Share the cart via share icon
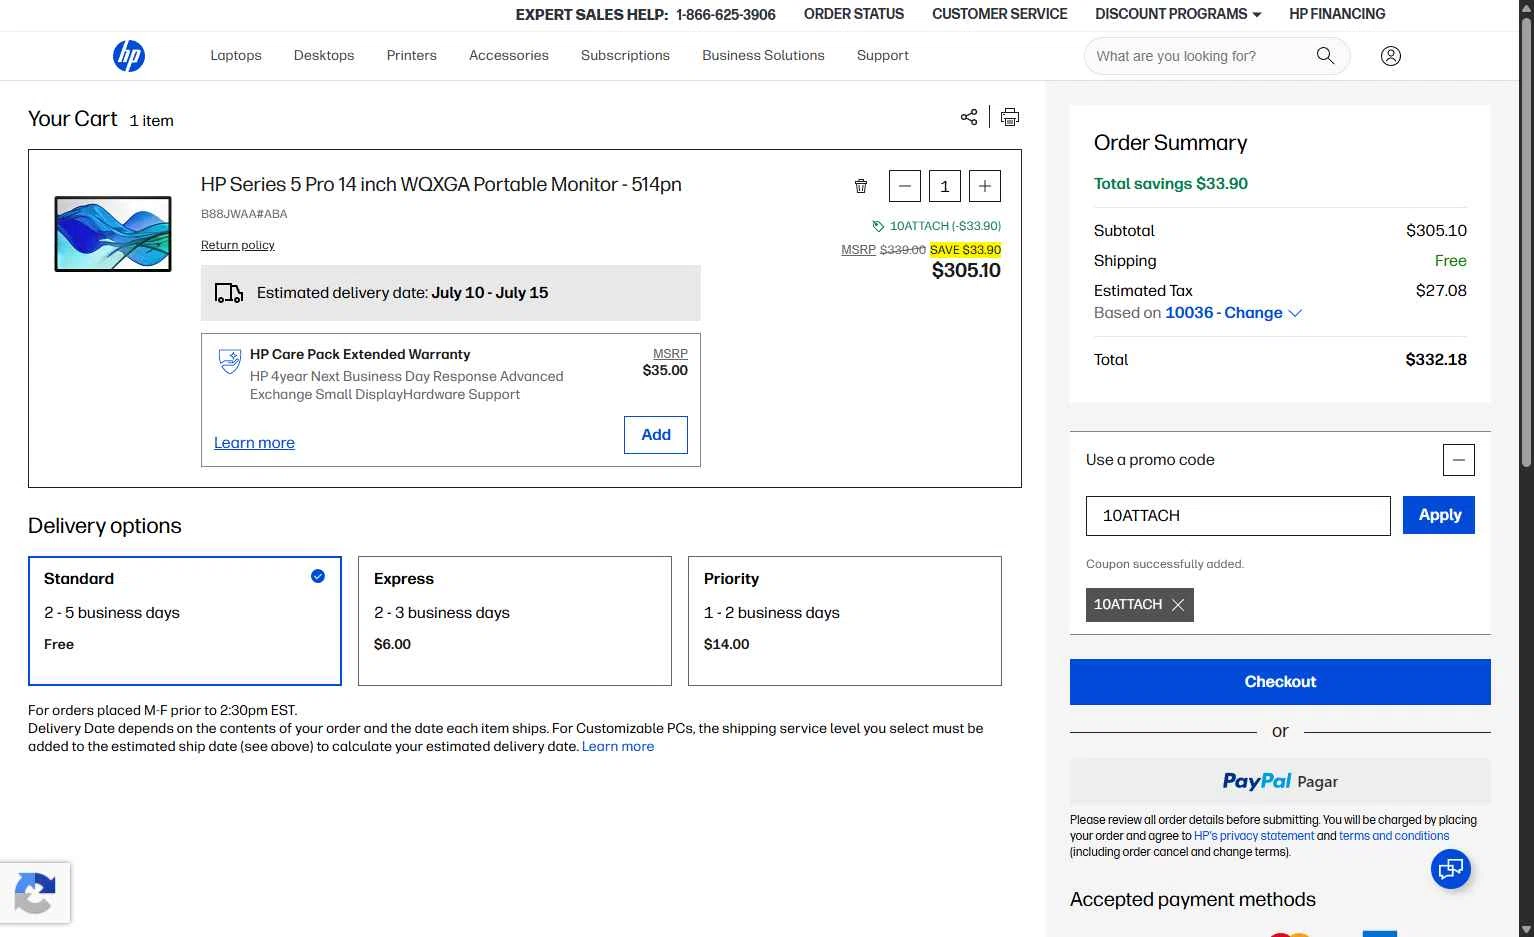This screenshot has width=1534, height=937. (x=969, y=117)
